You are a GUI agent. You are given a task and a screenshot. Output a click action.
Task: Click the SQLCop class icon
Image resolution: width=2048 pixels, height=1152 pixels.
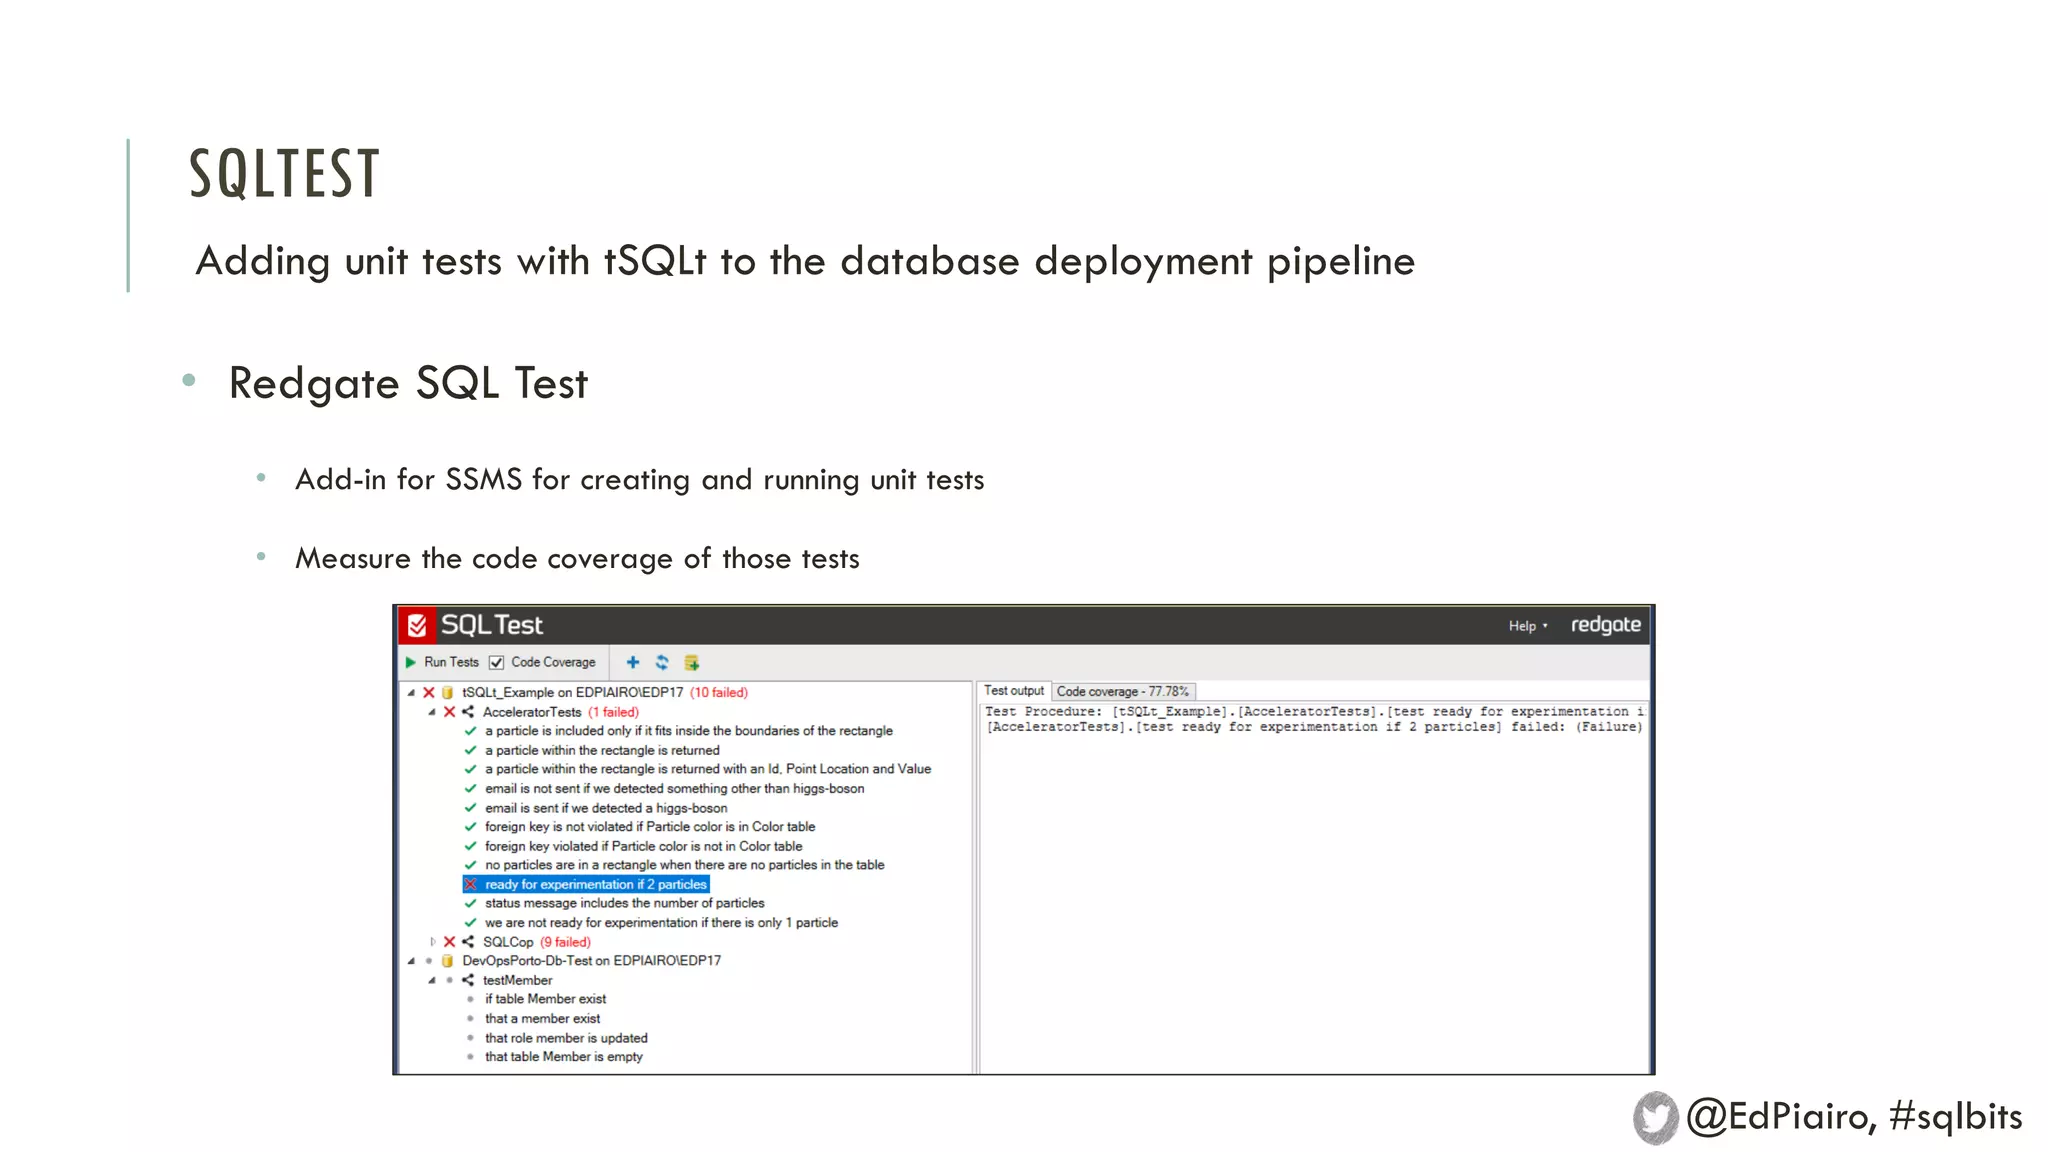[x=468, y=942]
